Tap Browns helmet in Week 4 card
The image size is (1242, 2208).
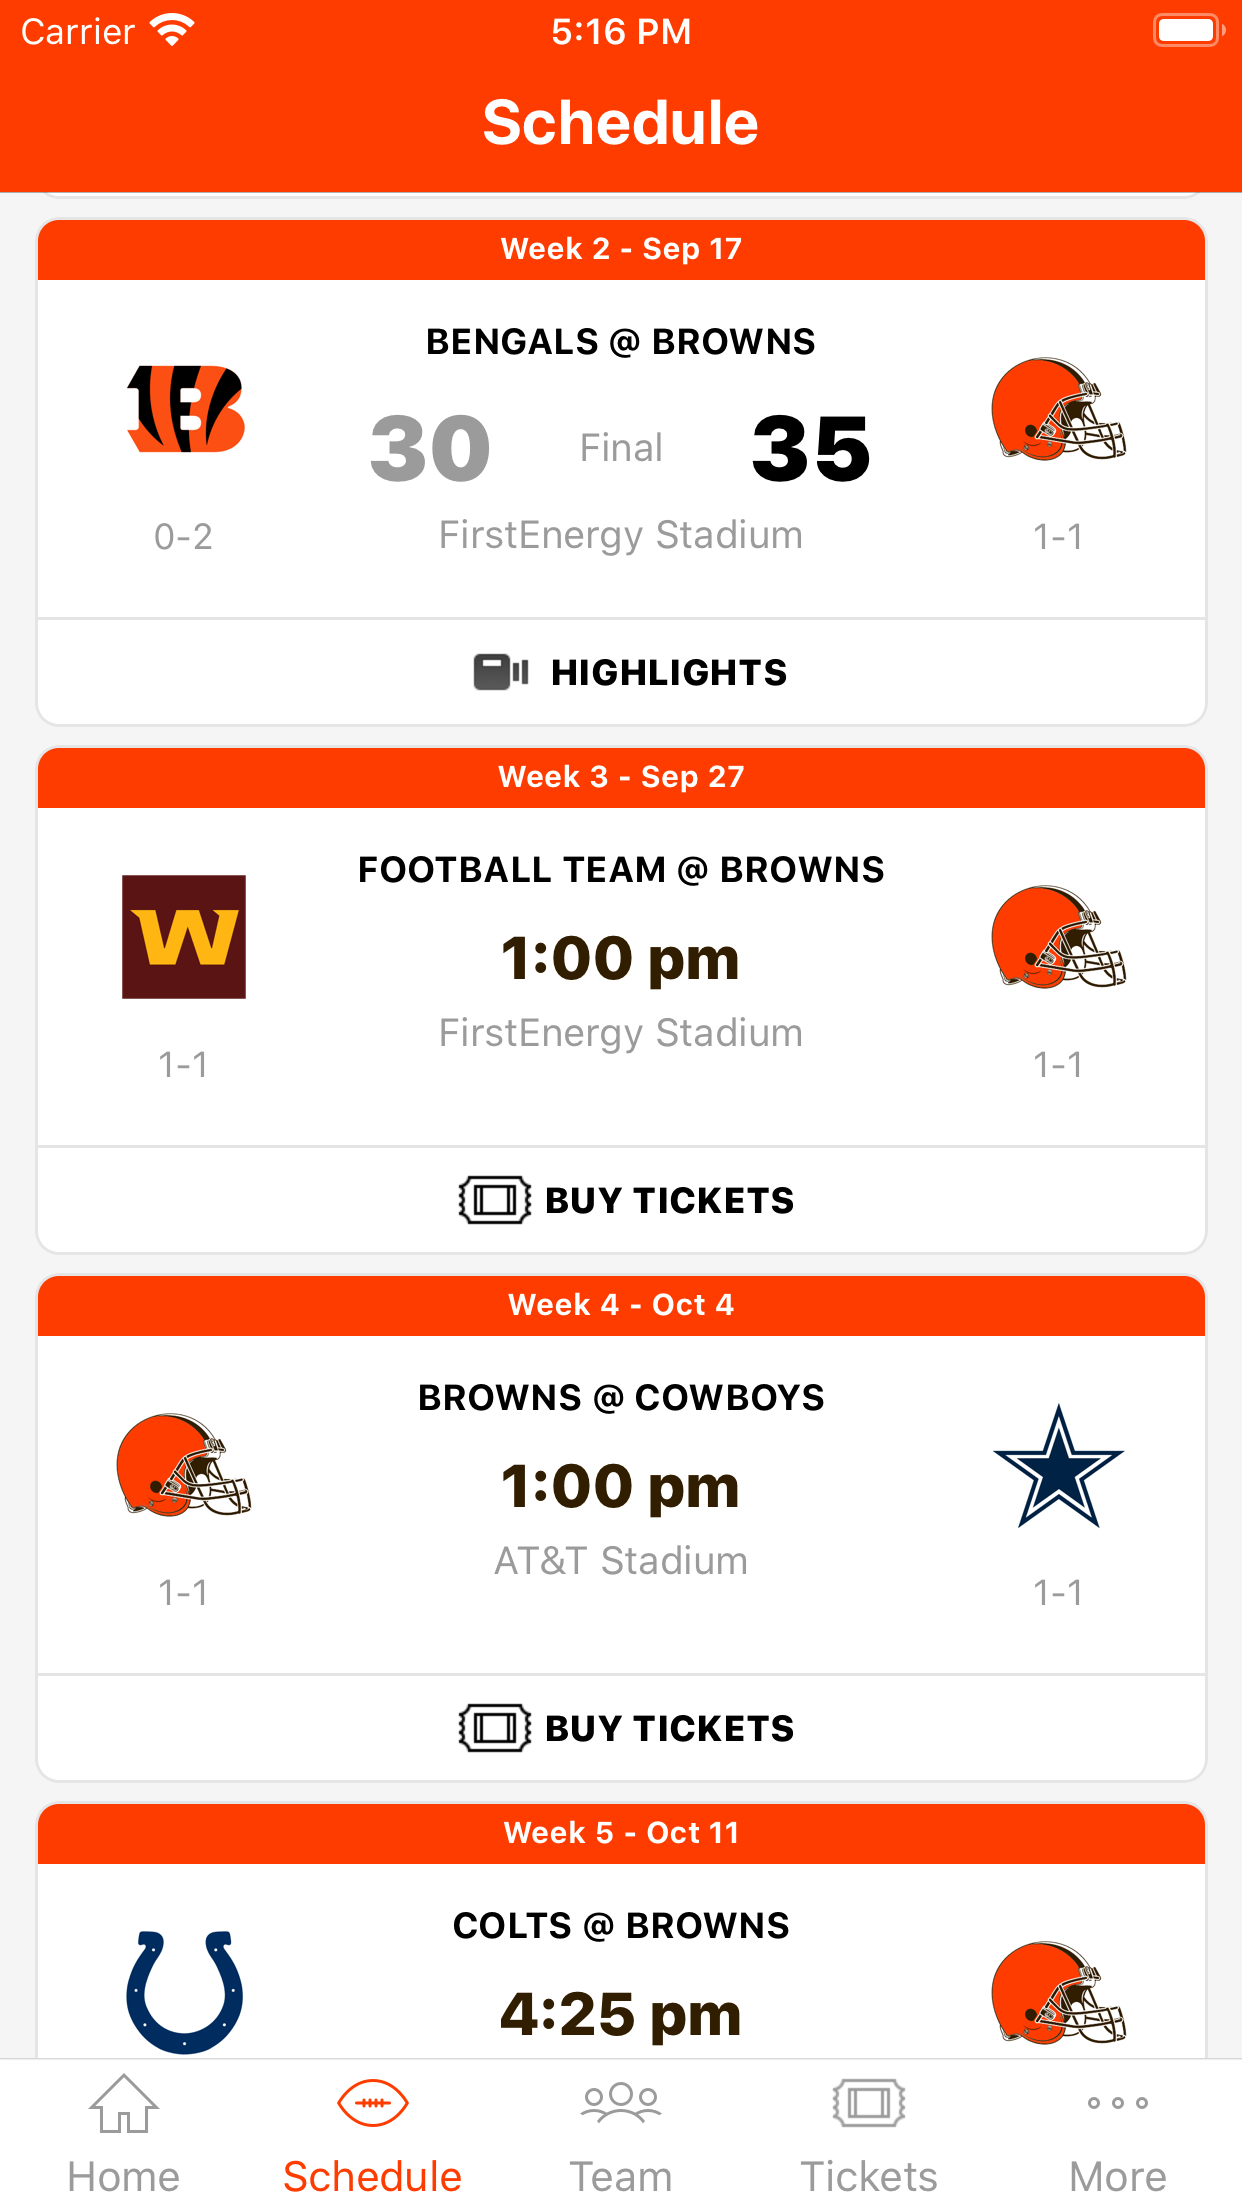point(184,1465)
